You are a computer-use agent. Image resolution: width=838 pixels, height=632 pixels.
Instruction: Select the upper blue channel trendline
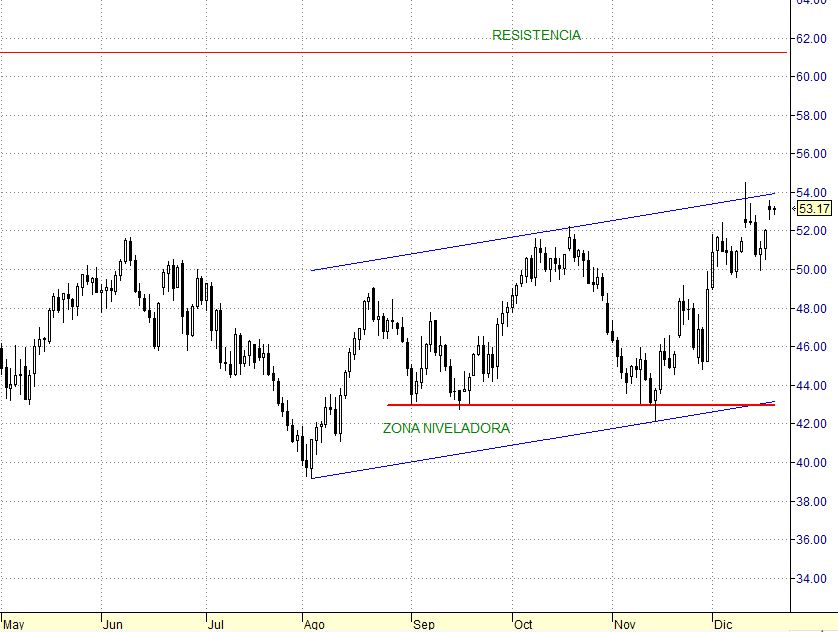(x=543, y=232)
